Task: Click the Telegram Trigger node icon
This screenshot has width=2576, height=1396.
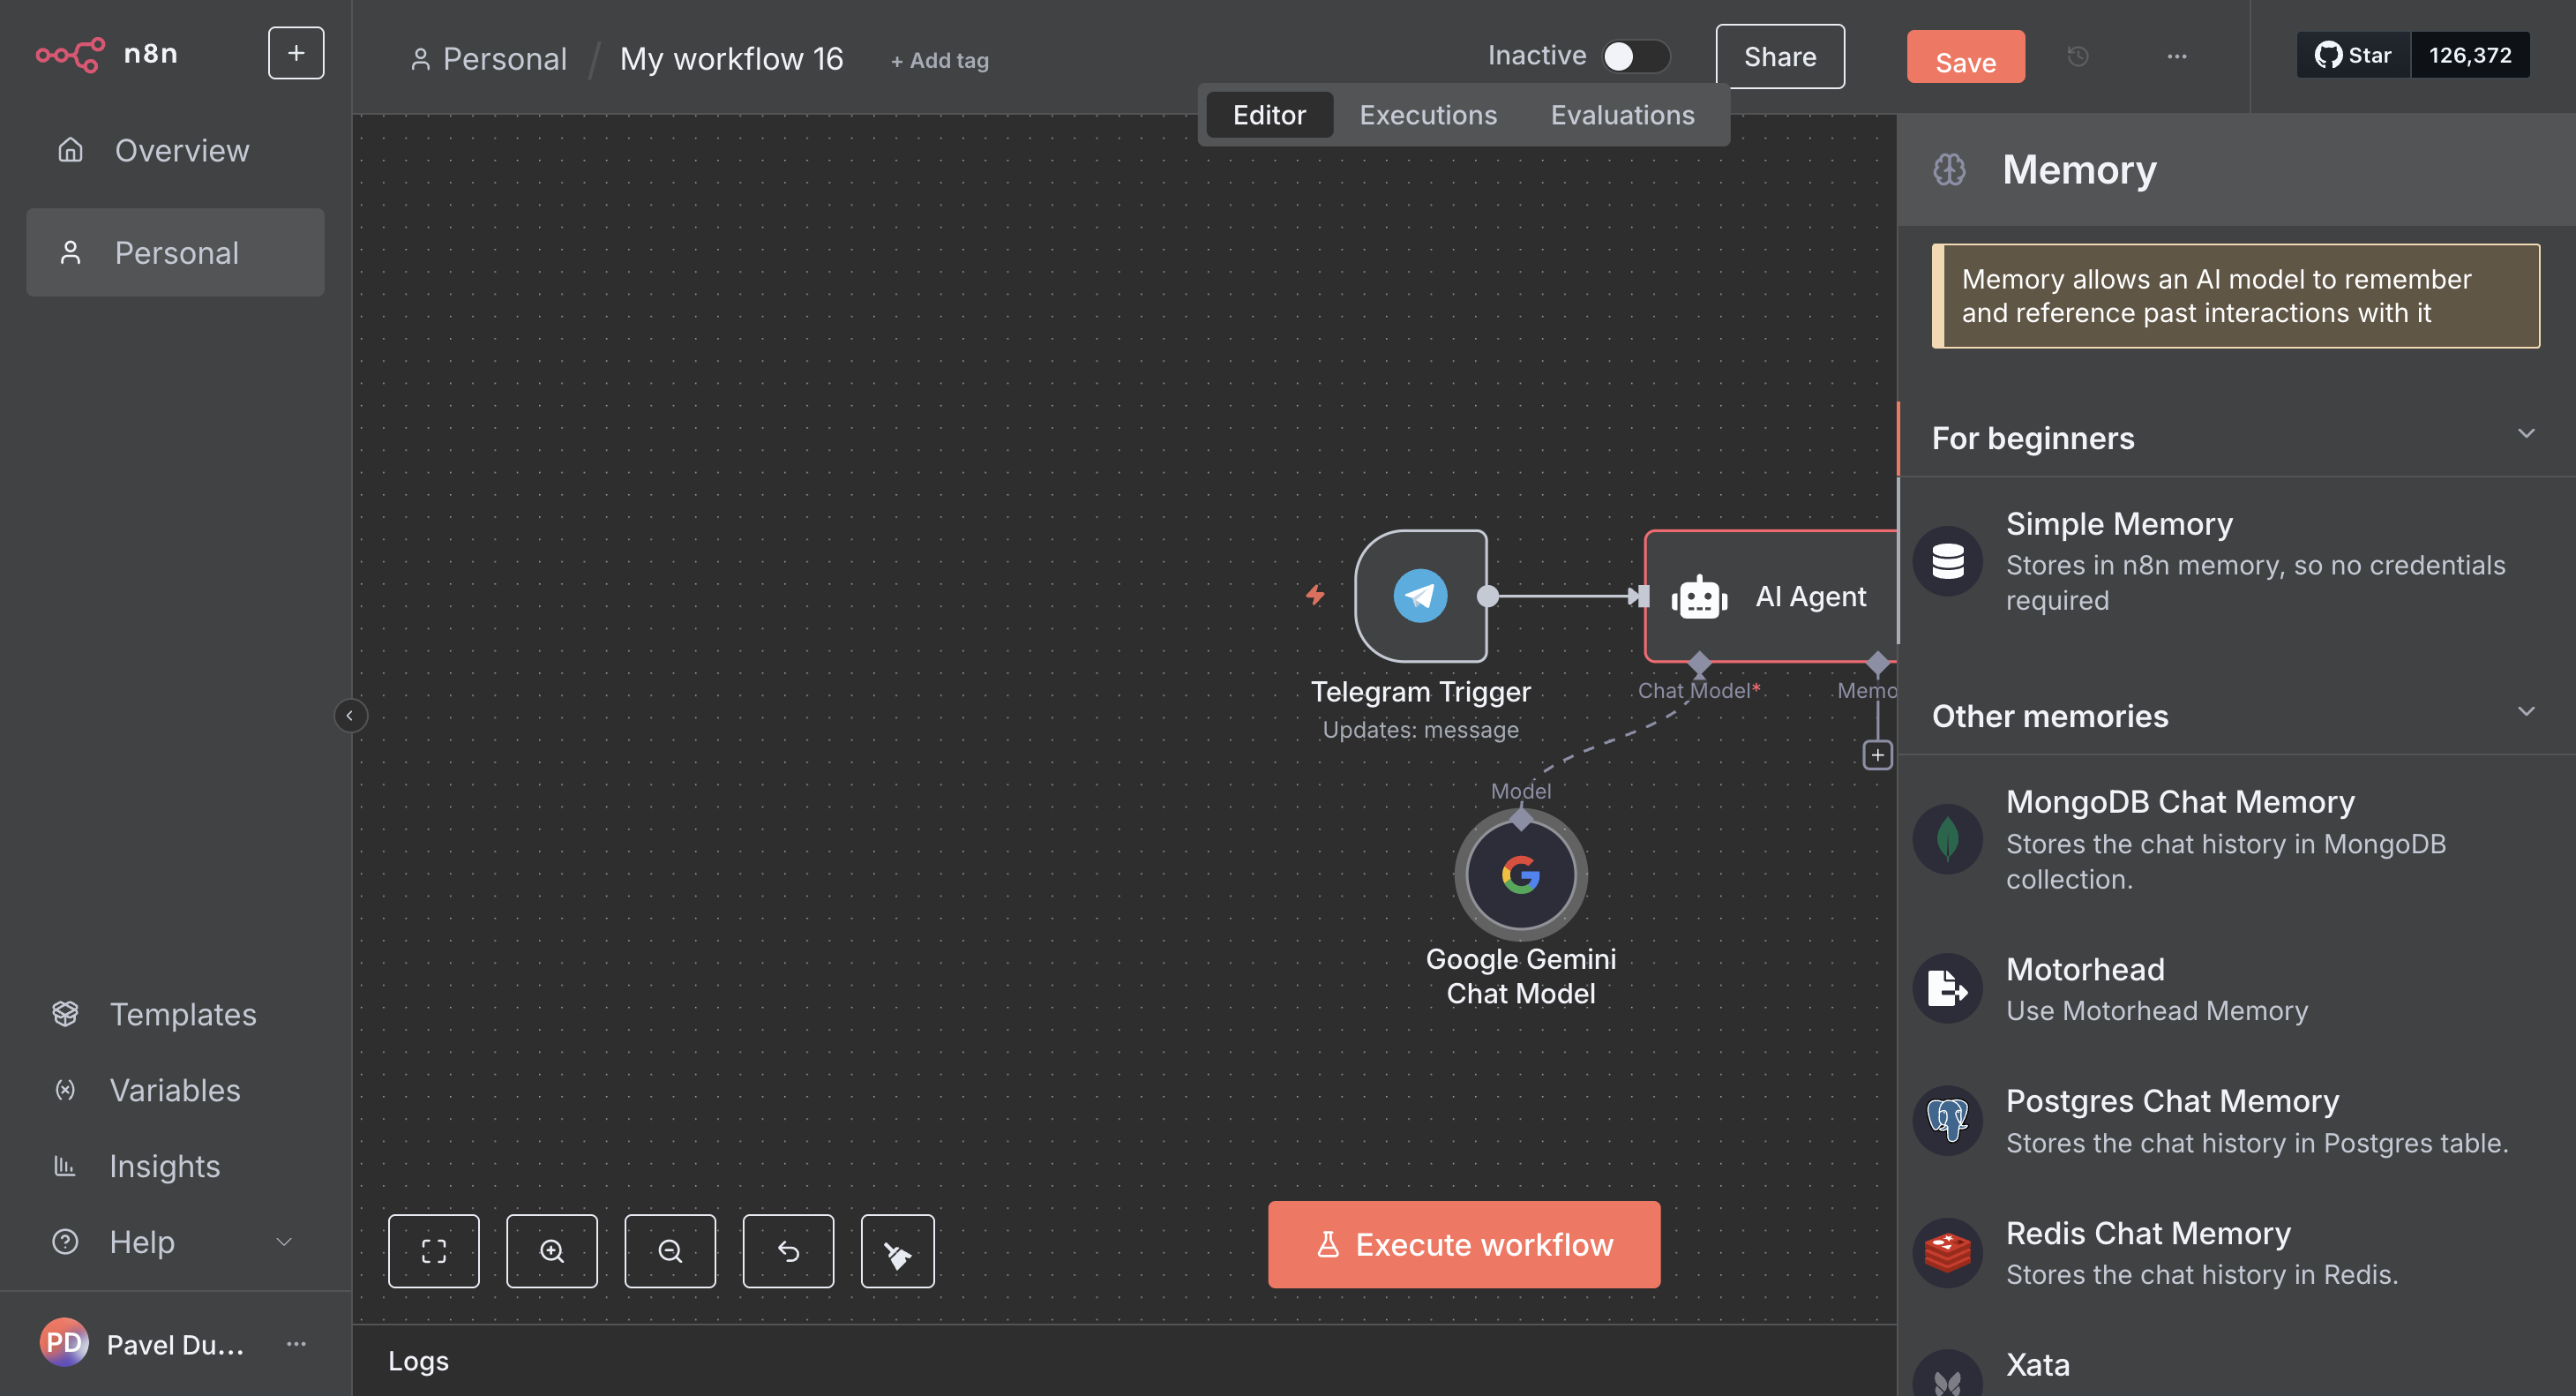Action: [1420, 596]
